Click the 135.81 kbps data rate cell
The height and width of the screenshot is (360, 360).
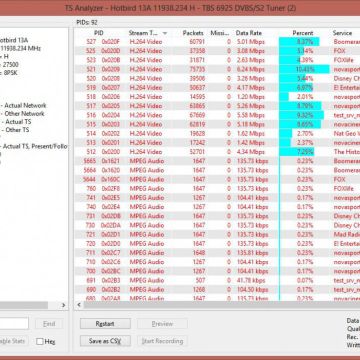pos(253,253)
